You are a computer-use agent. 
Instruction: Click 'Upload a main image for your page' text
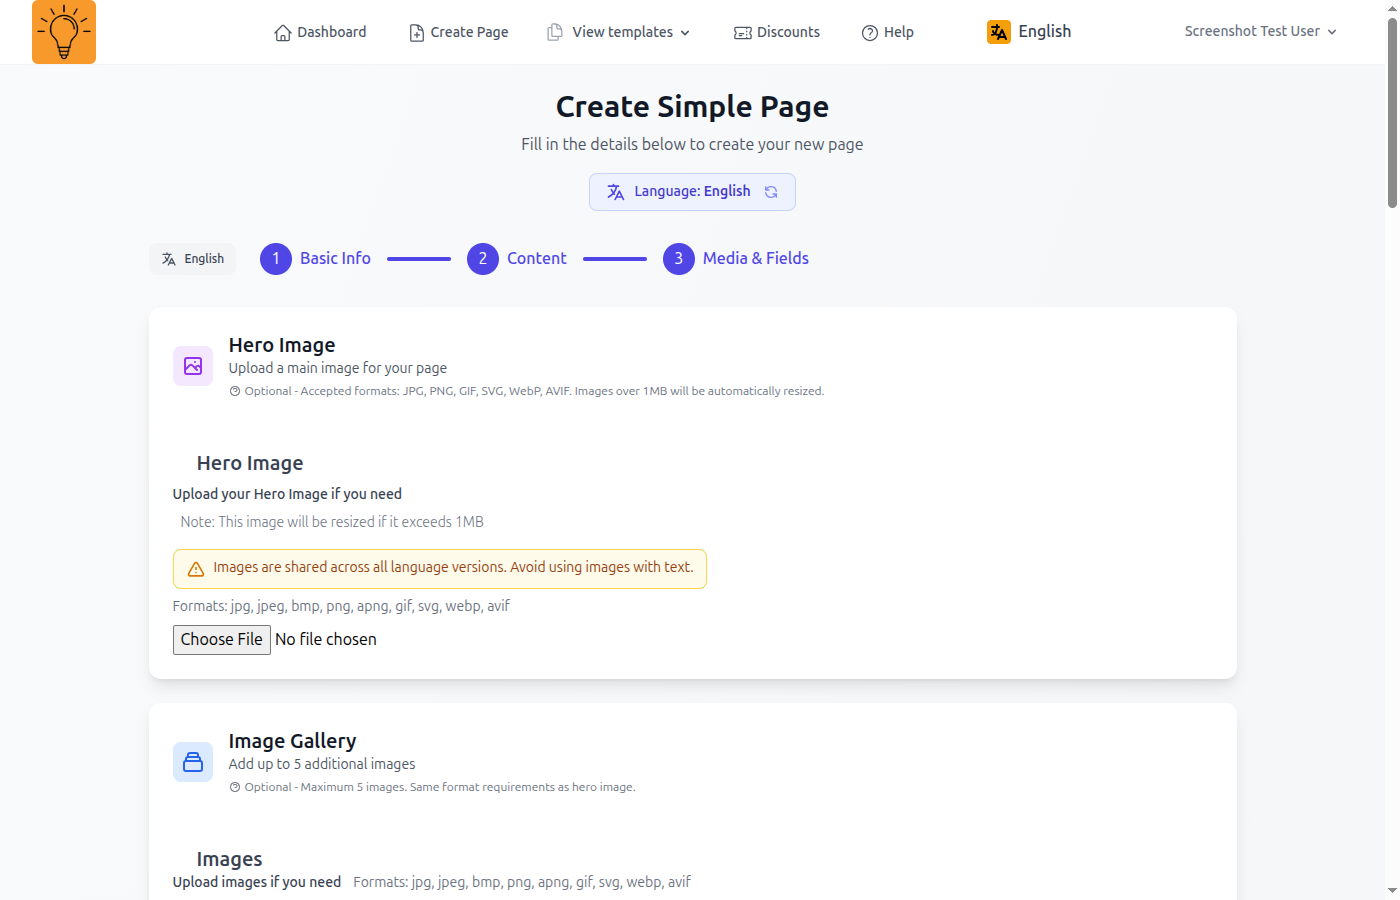(x=338, y=368)
